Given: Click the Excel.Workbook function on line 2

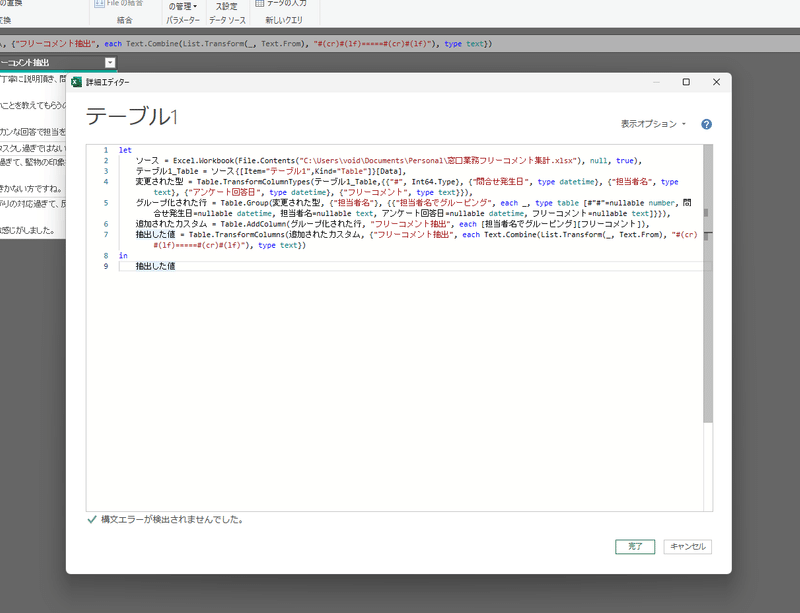Looking at the screenshot, I should tap(204, 161).
